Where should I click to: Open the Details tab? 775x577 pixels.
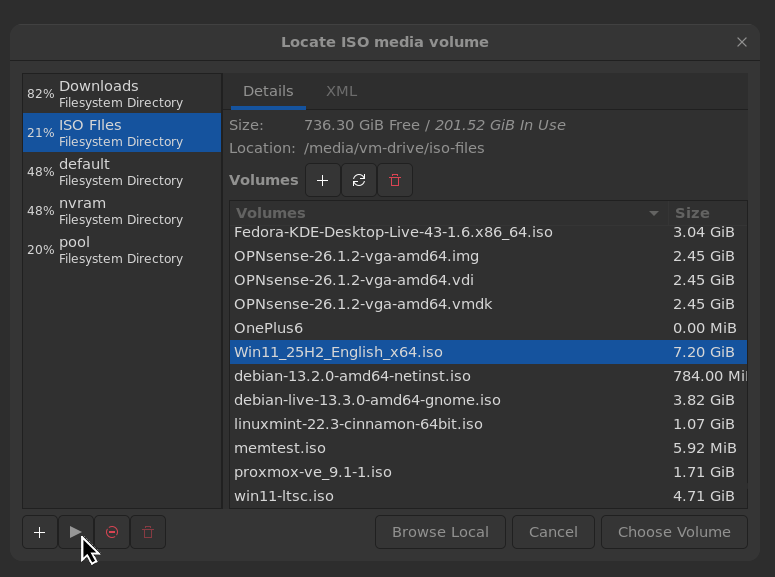268,91
